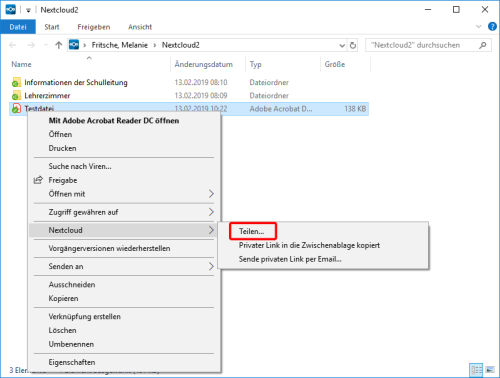This screenshot has height=378, width=500.
Task: Click the 13.02.2019 08:10 date cell
Action: click(x=201, y=82)
